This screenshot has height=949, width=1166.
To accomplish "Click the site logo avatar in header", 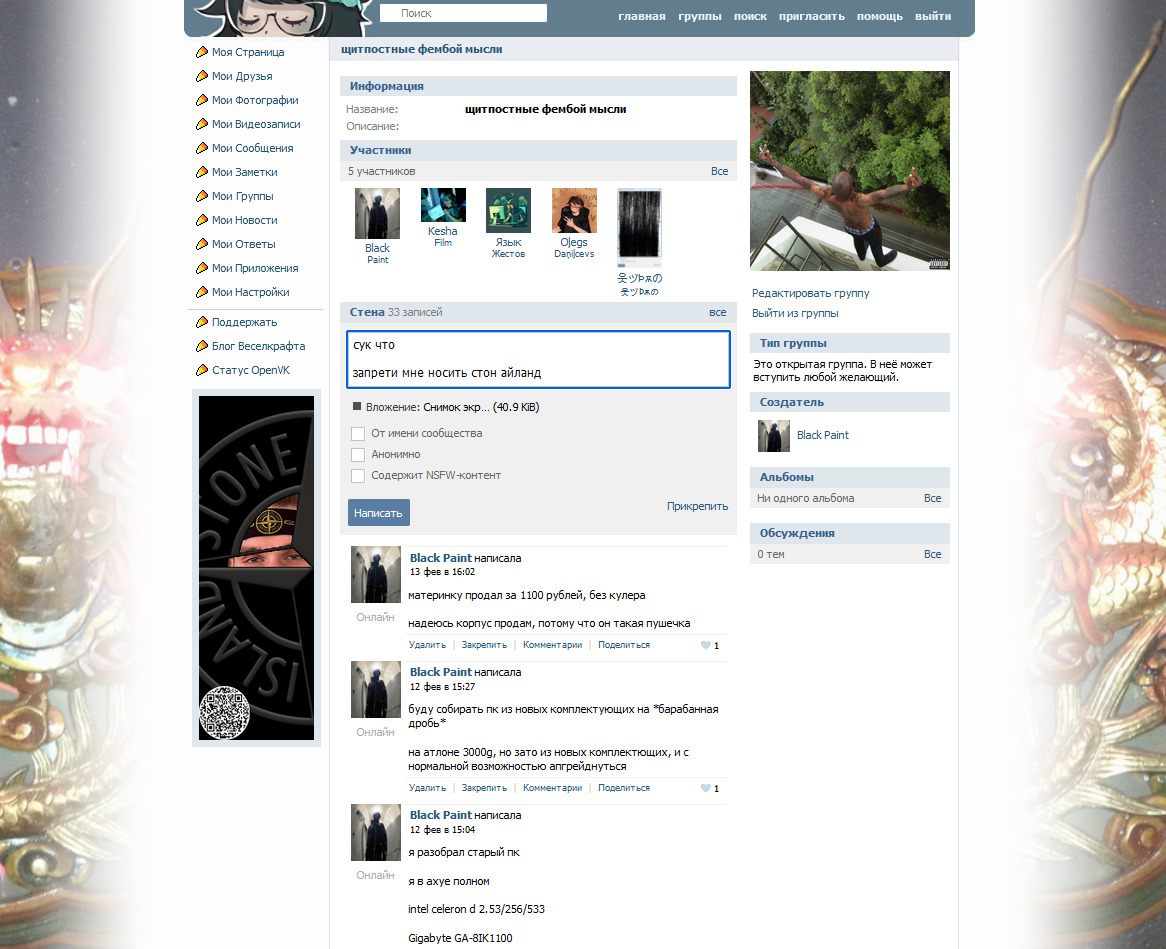I will point(283,18).
